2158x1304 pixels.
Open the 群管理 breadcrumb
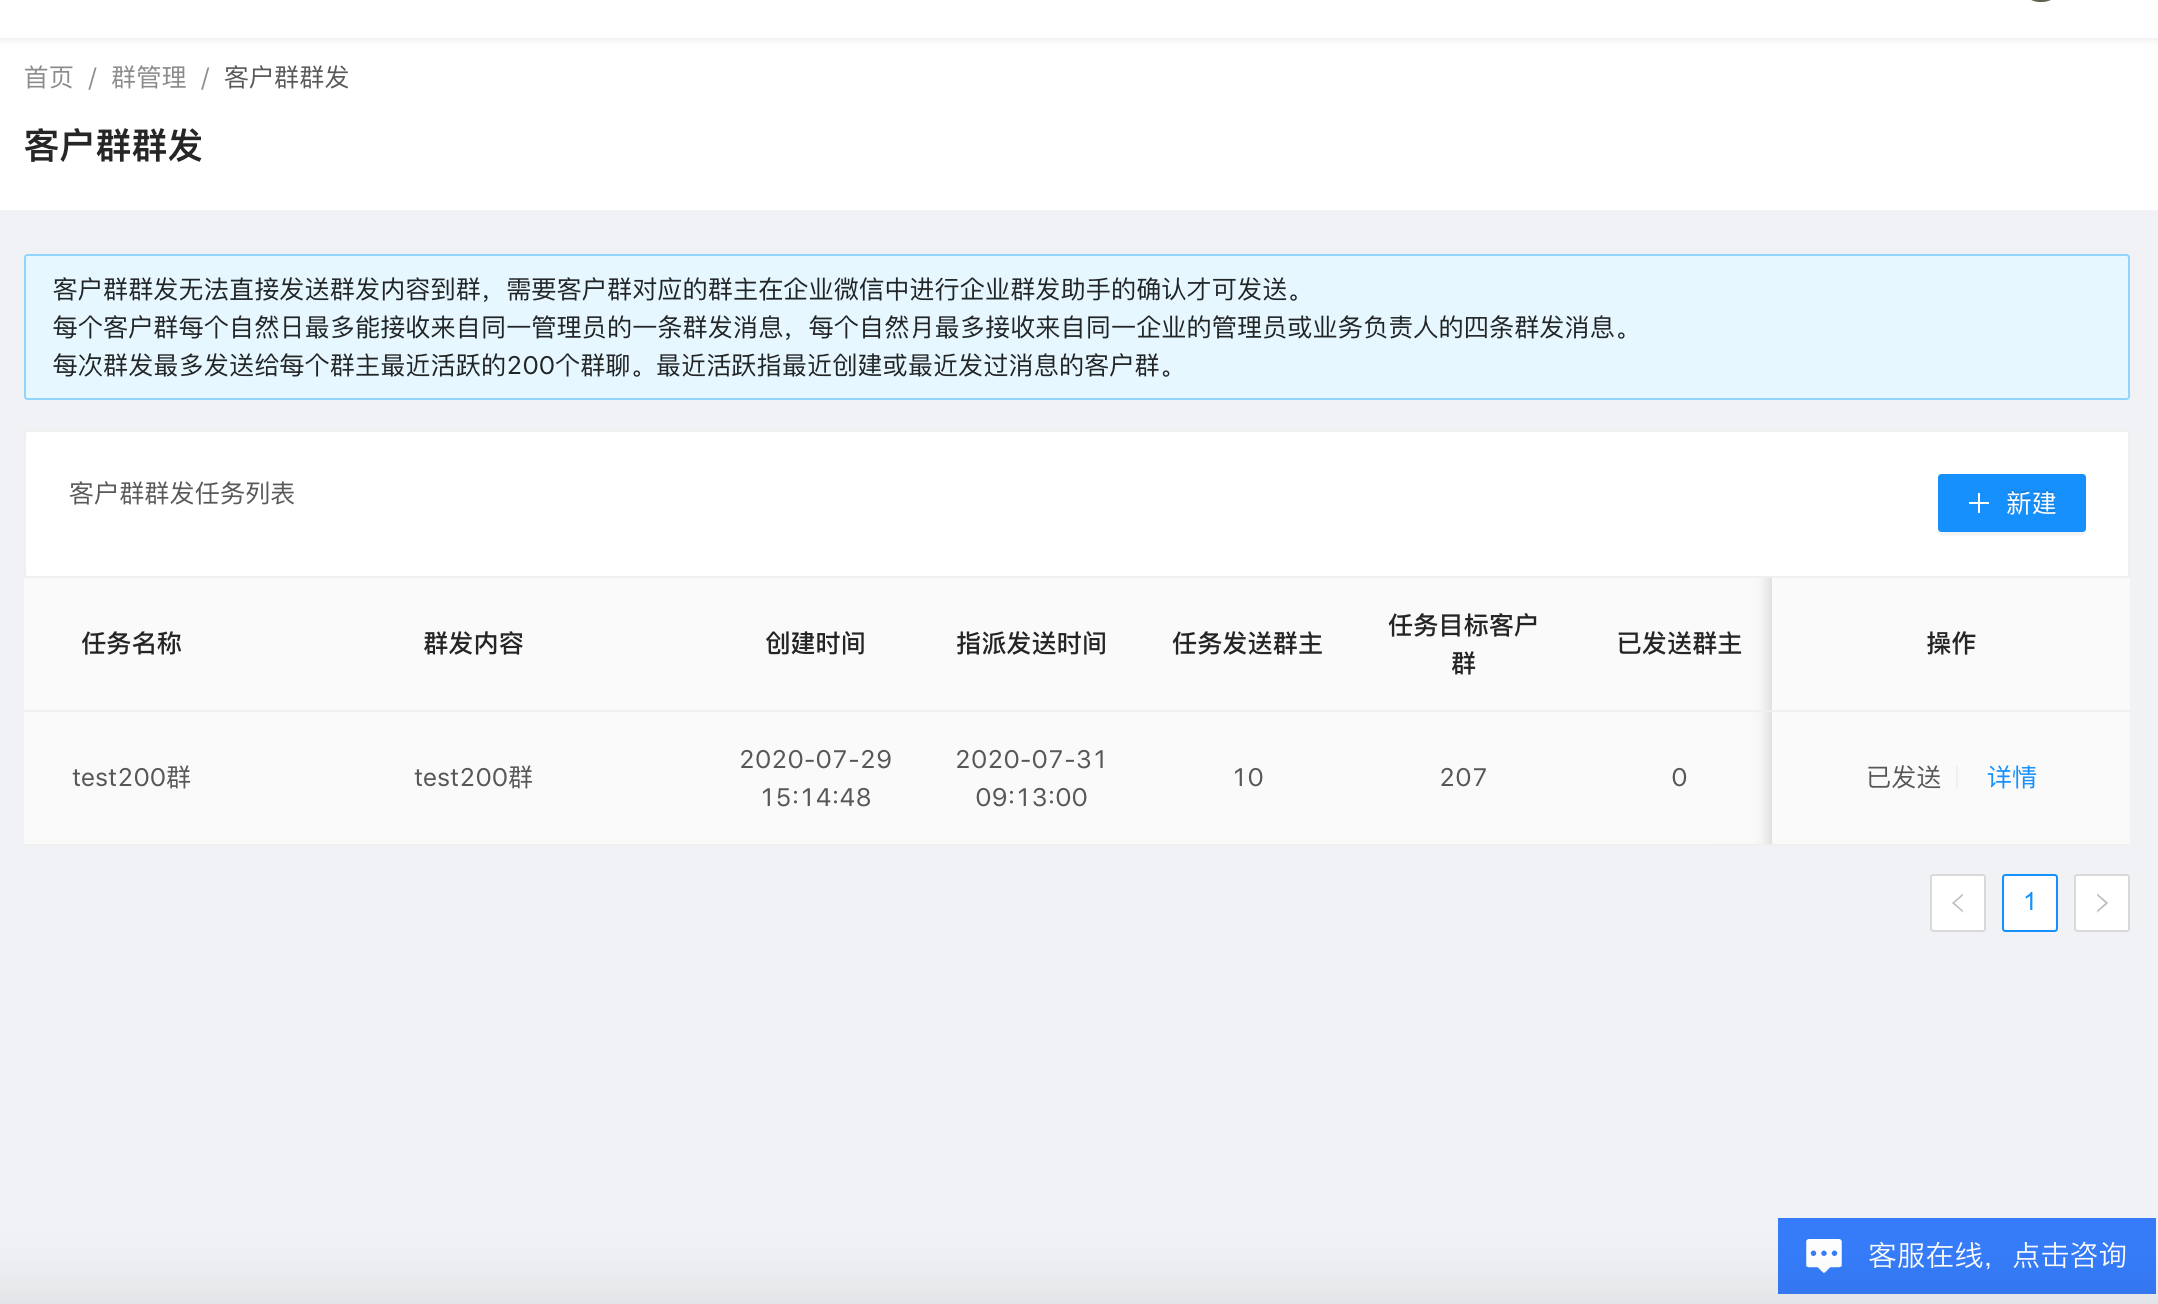coord(149,77)
